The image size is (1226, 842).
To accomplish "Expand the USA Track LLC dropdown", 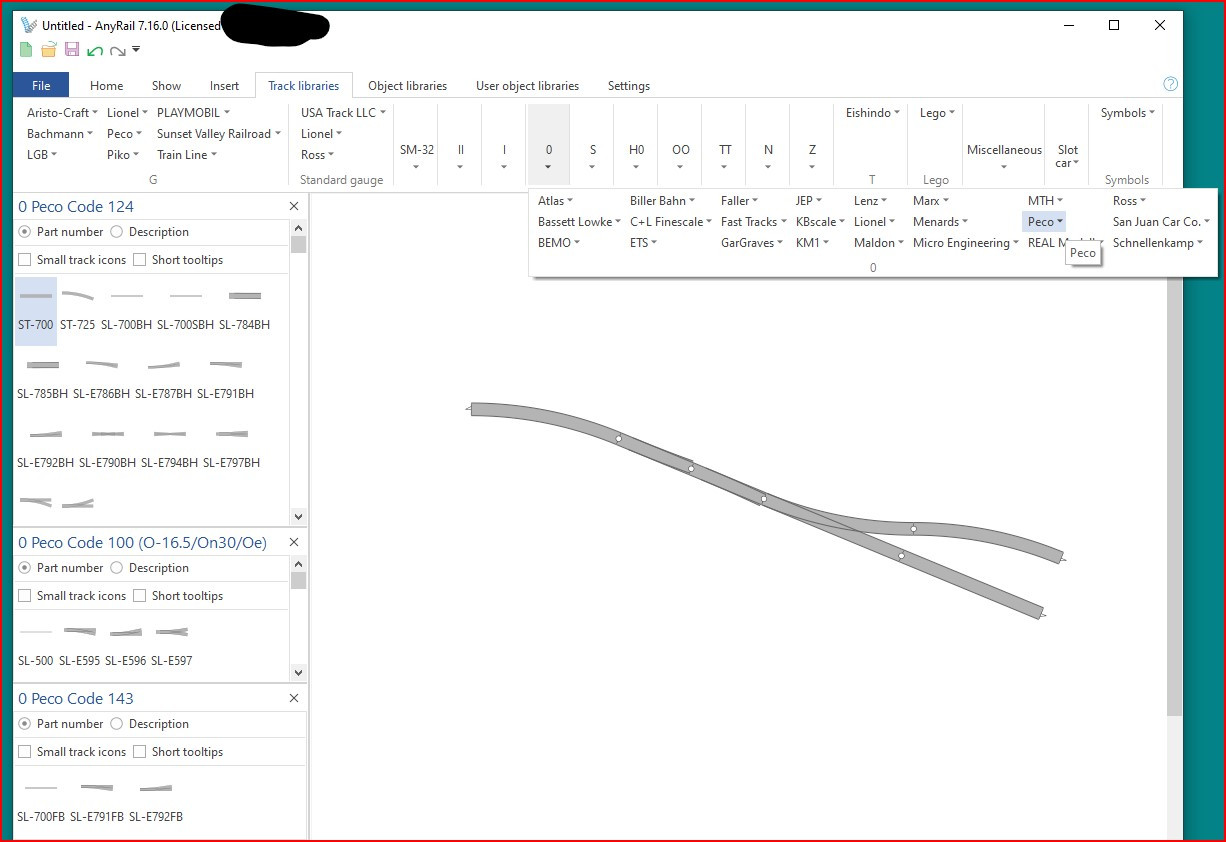I will pyautogui.click(x=343, y=113).
